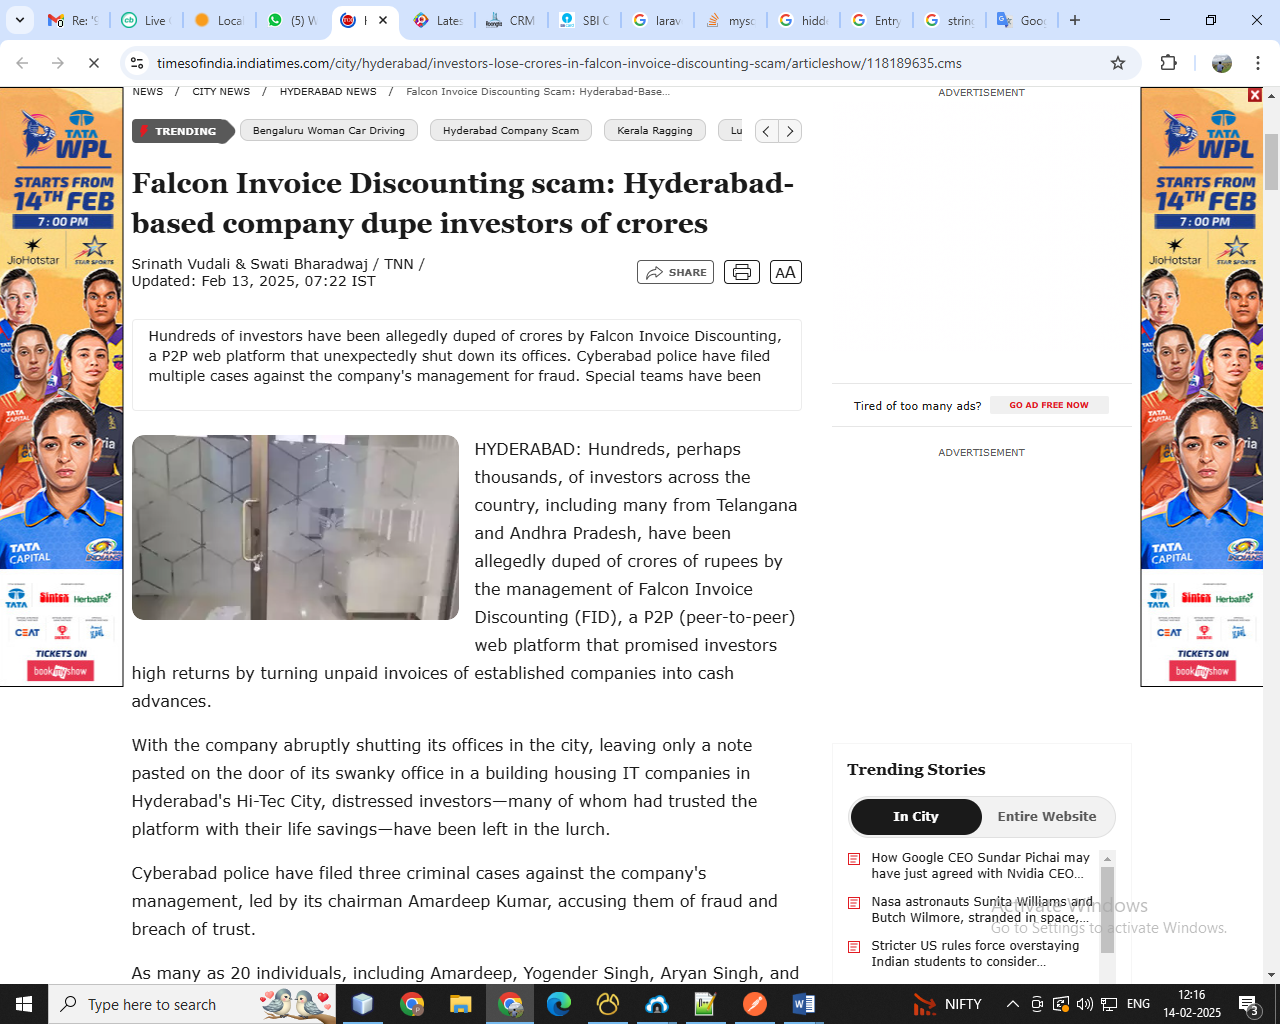Open the green notepad app in the taskbar

(705, 1004)
